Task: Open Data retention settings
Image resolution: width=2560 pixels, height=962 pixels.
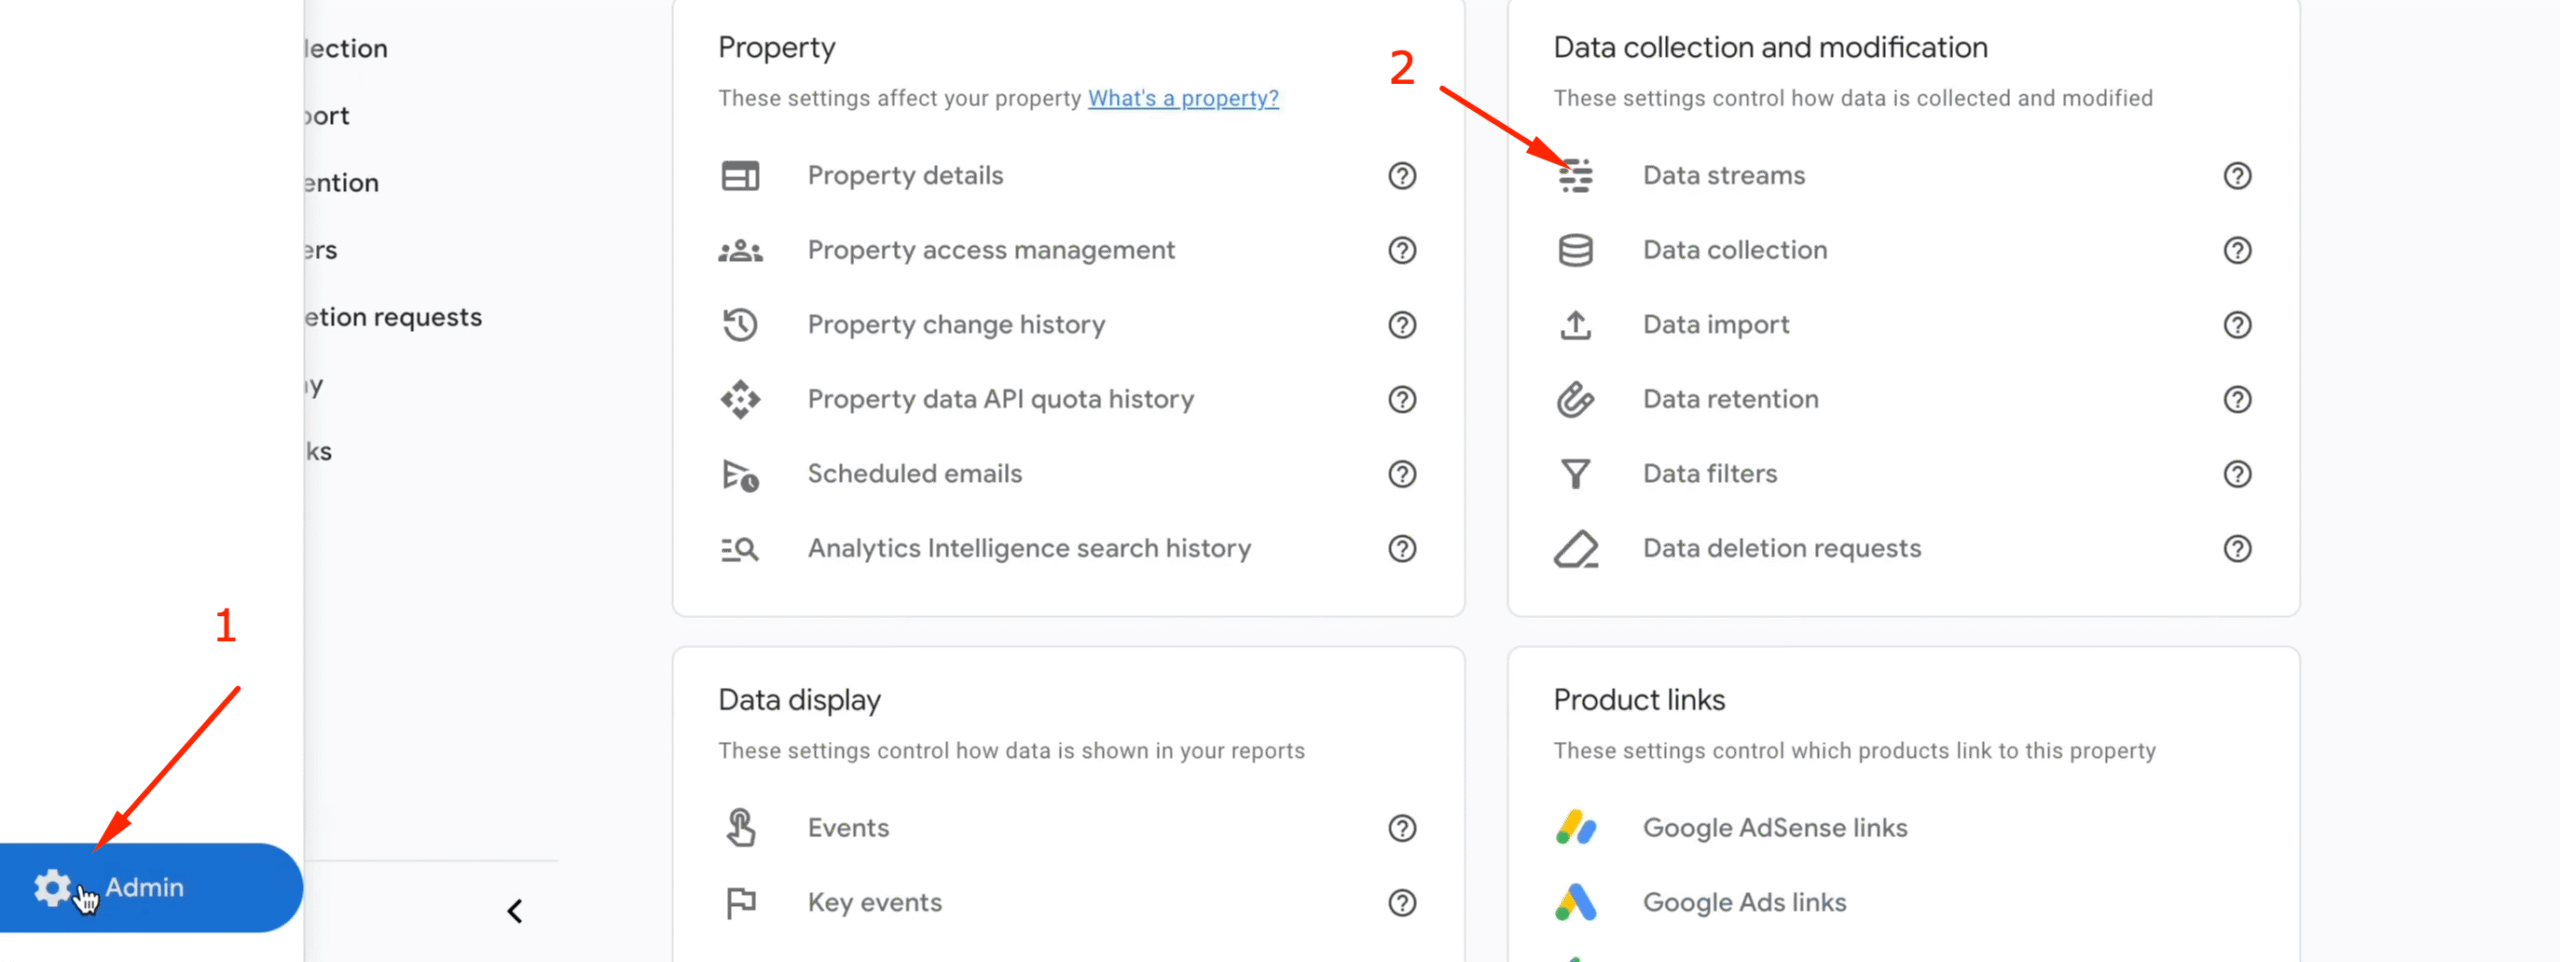Action: (x=1730, y=399)
